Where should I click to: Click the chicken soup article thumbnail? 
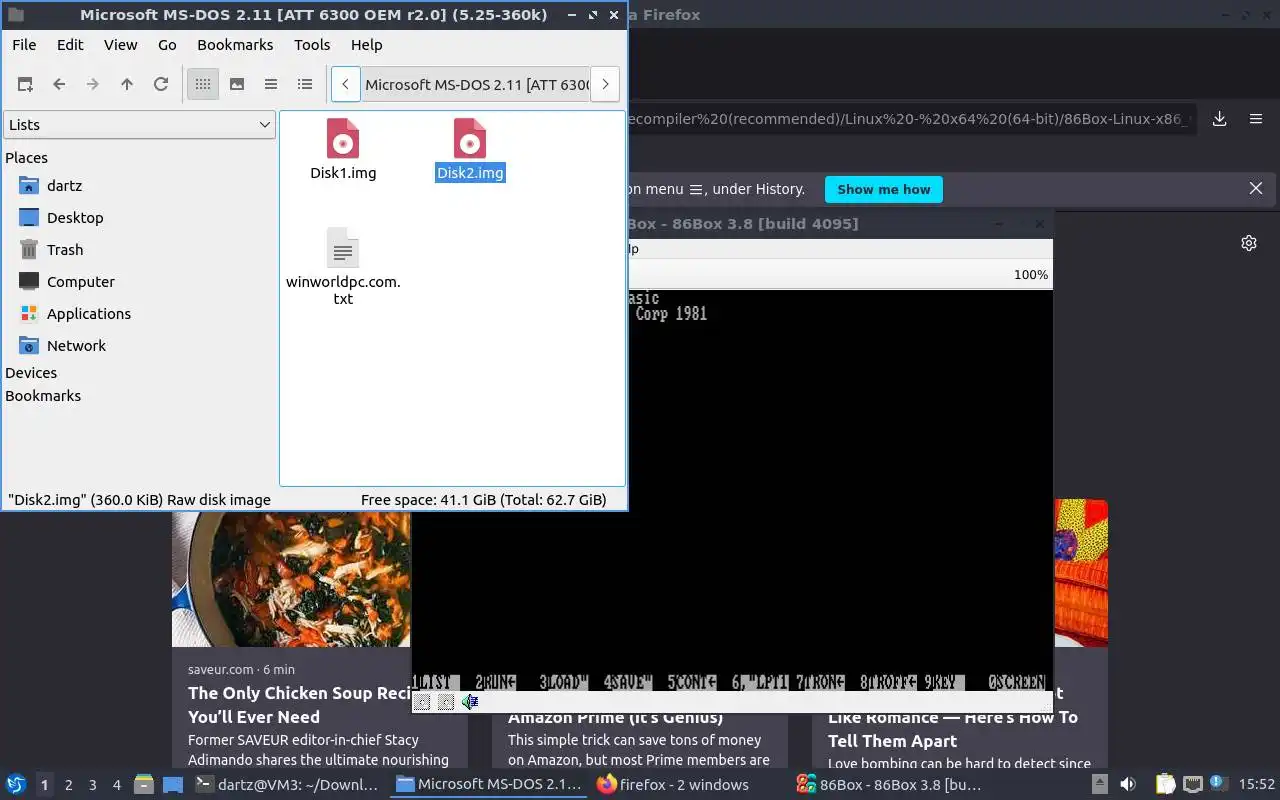pos(291,579)
